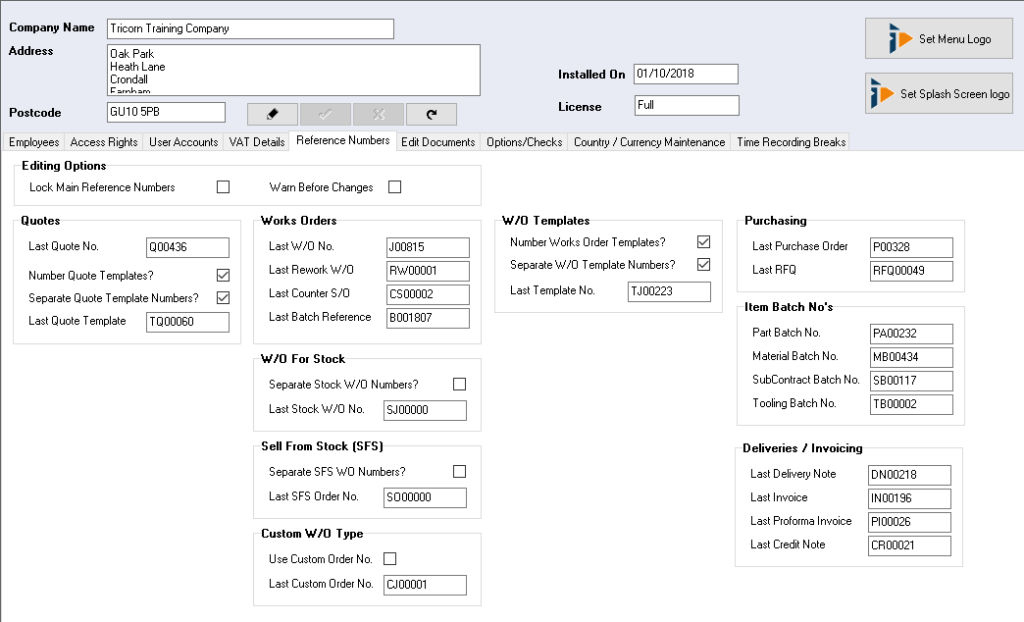This screenshot has width=1024, height=622.
Task: Uncheck Number Quote Templates option
Action: [x=223, y=275]
